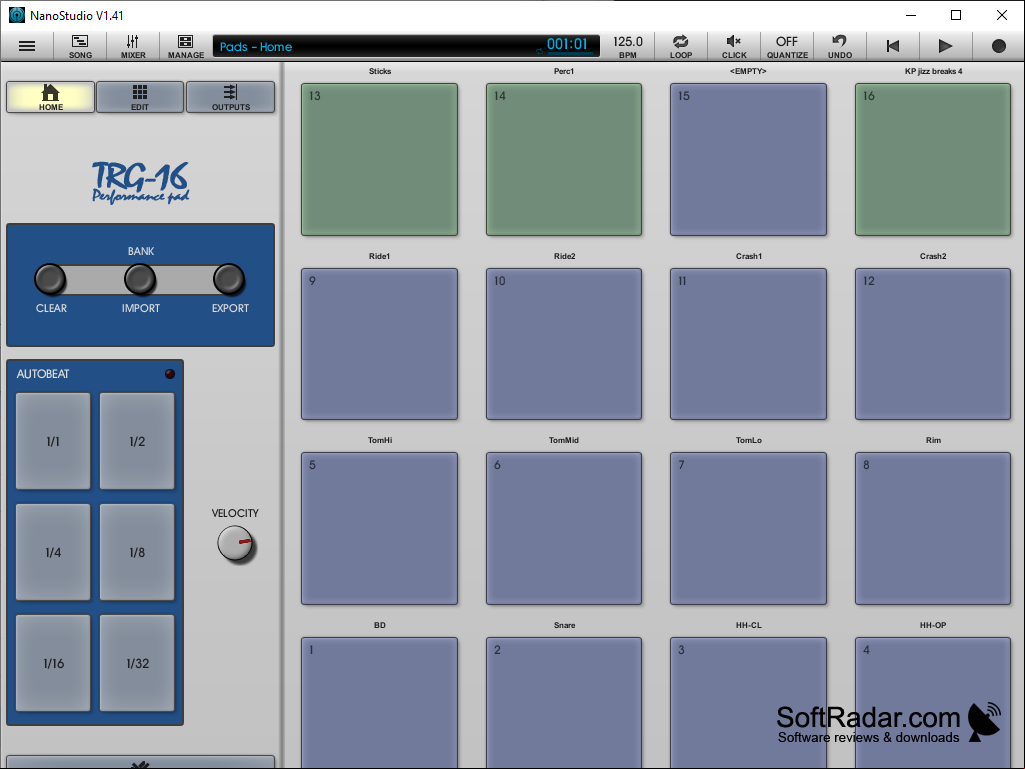Open the Song view
1025x769 pixels.
[80, 46]
